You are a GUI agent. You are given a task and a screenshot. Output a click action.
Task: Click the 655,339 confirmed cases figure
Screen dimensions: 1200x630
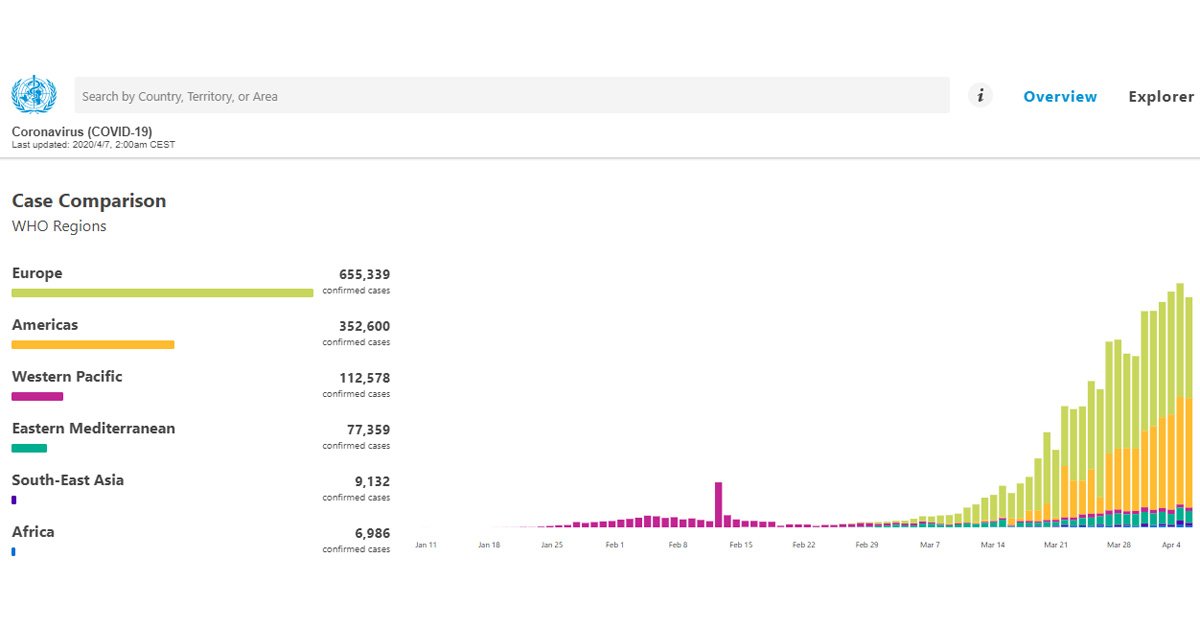coord(365,274)
